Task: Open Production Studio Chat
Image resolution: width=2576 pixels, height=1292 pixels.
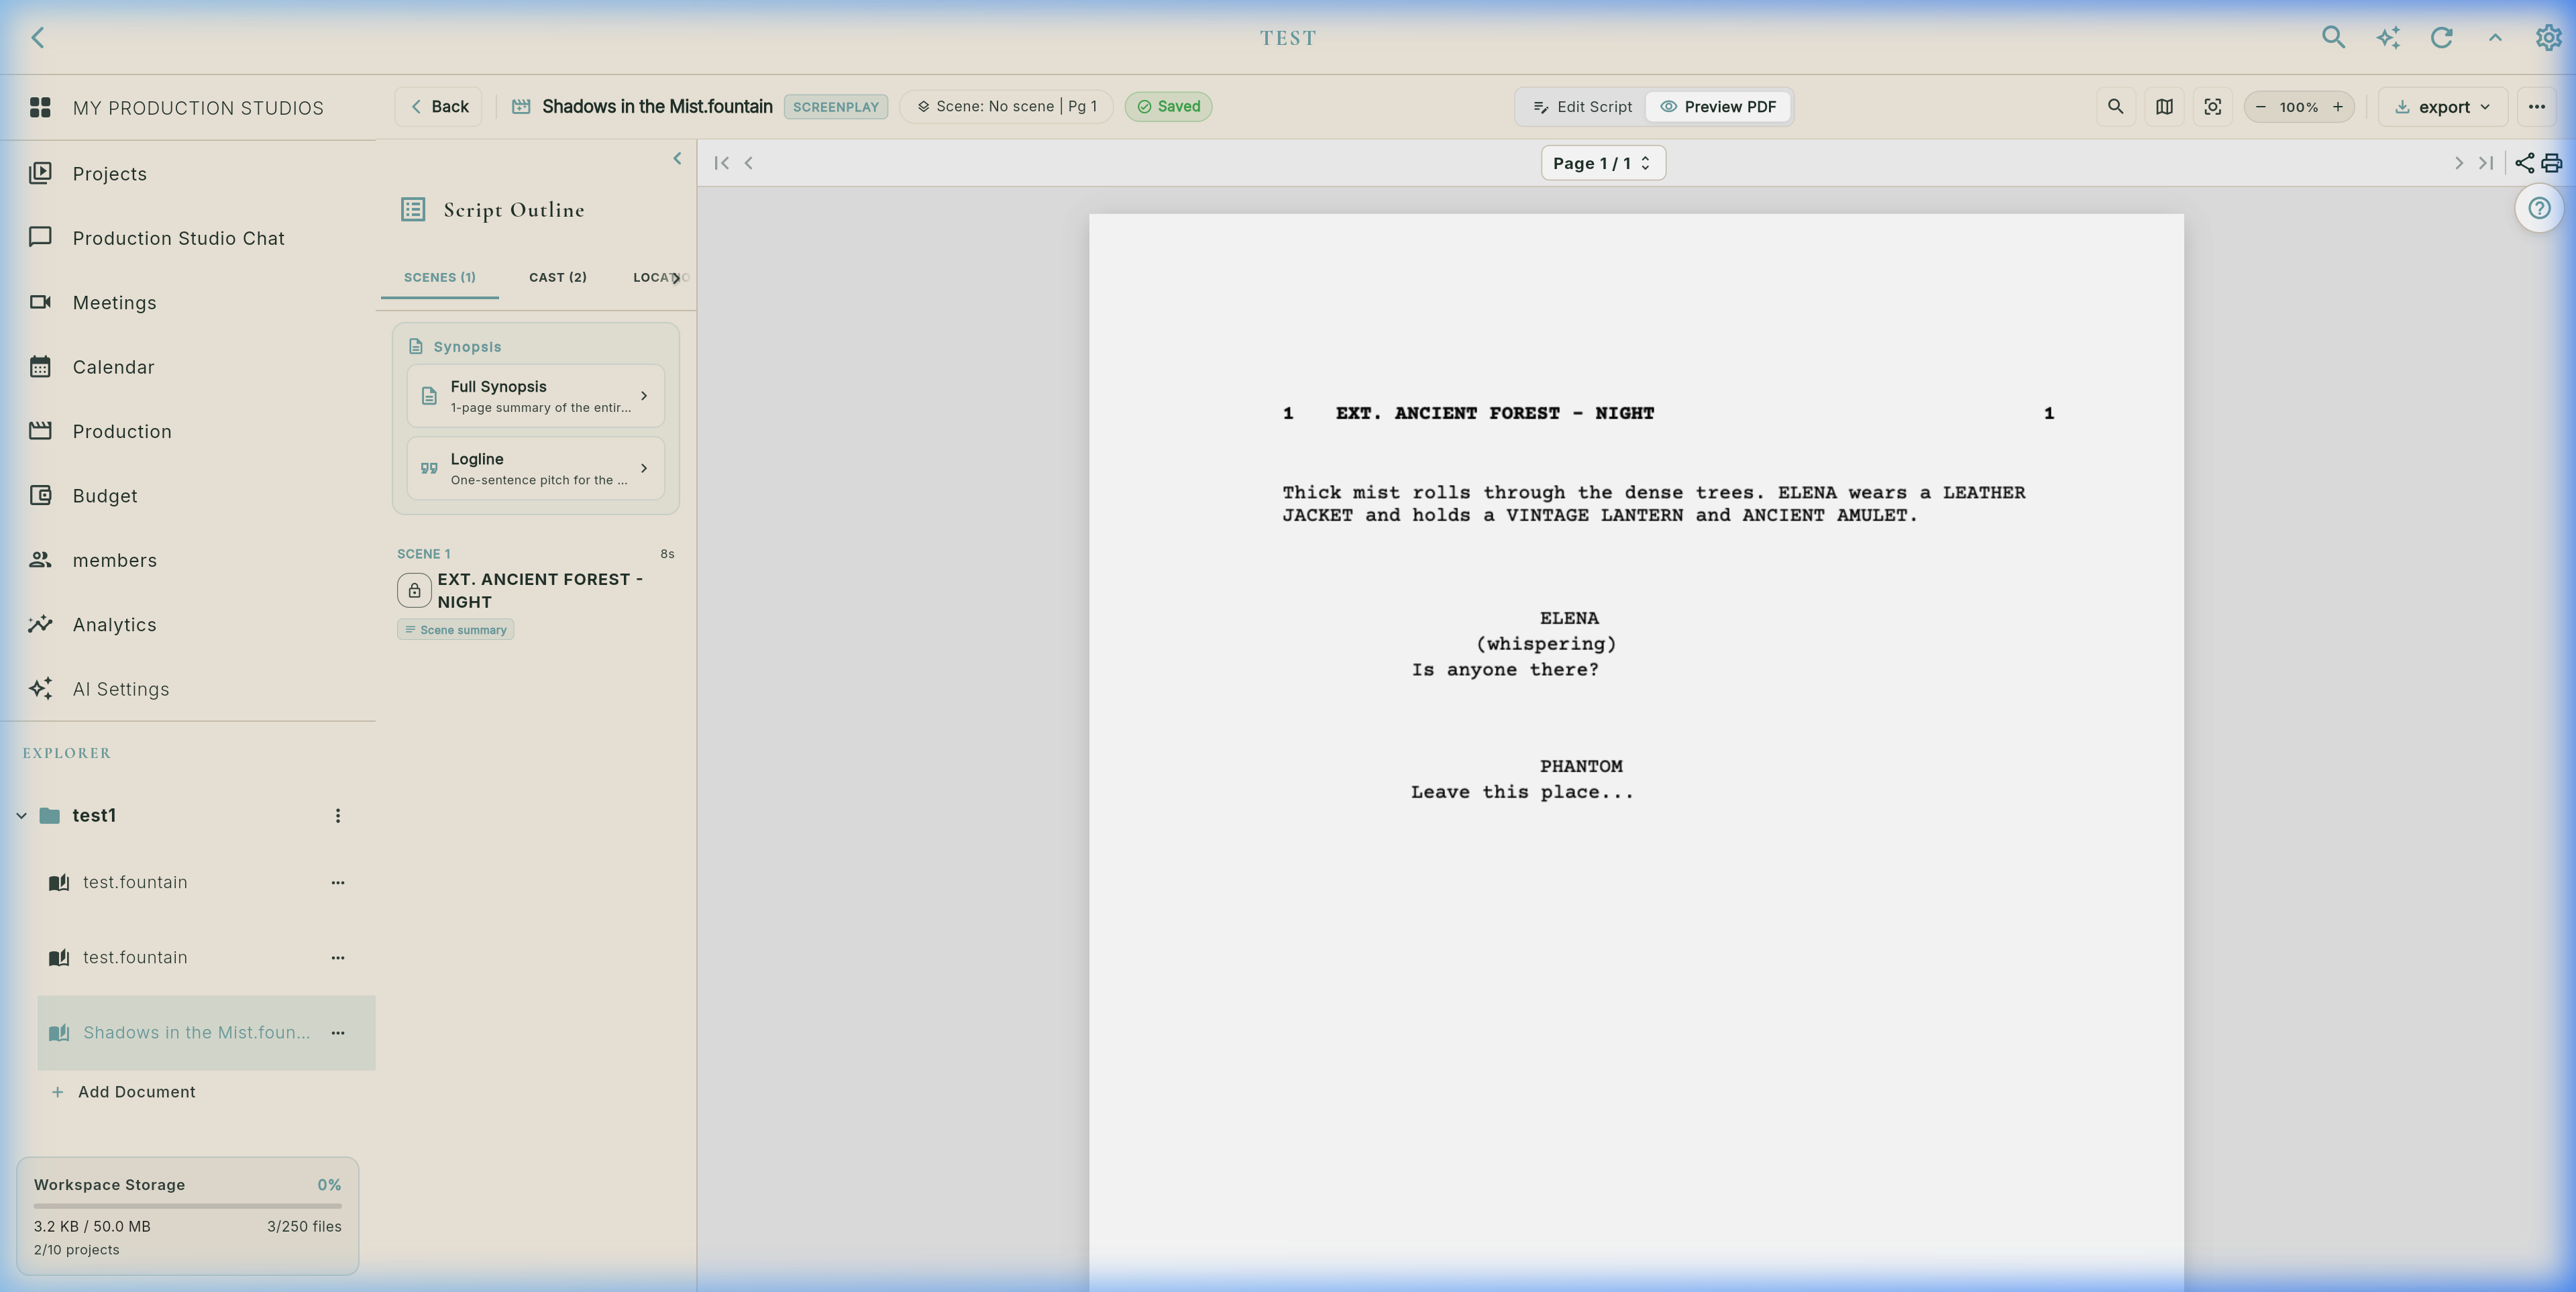Action: click(x=188, y=238)
